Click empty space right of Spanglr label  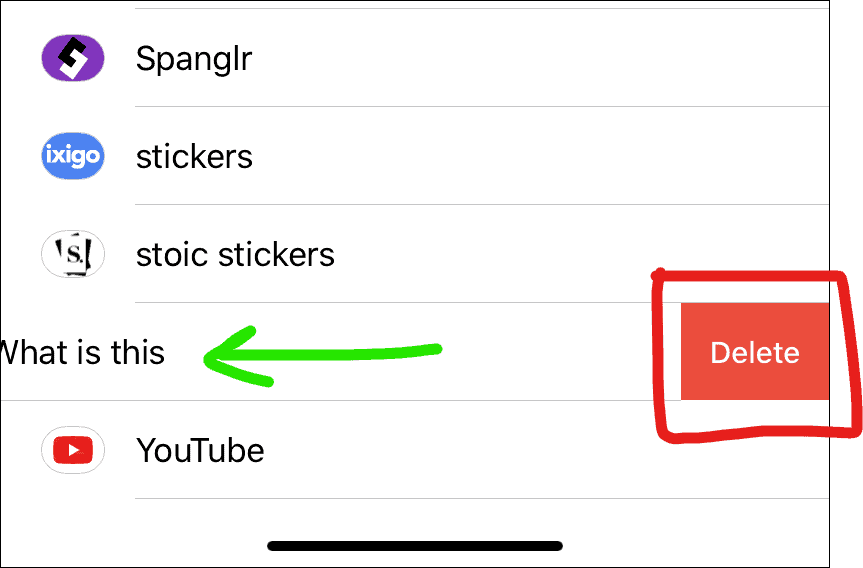coord(539,58)
